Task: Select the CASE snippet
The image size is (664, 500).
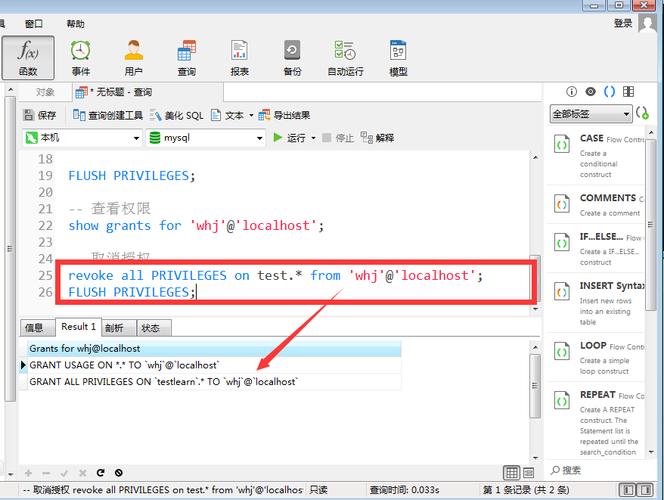Action: point(598,156)
